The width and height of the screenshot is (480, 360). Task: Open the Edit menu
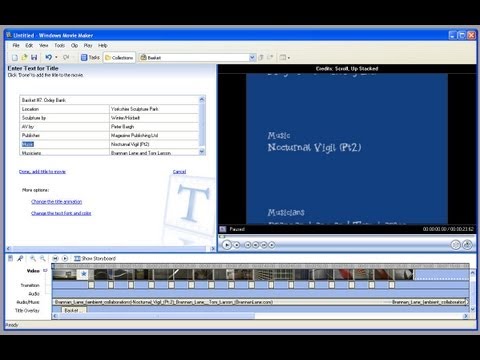click(x=29, y=45)
